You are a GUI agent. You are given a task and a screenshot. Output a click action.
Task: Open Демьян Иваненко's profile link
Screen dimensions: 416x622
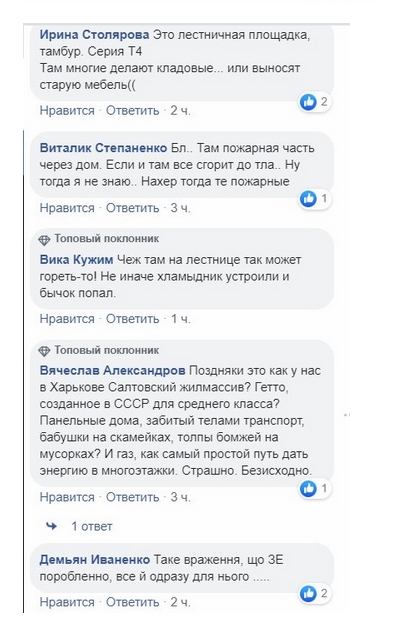click(x=95, y=560)
